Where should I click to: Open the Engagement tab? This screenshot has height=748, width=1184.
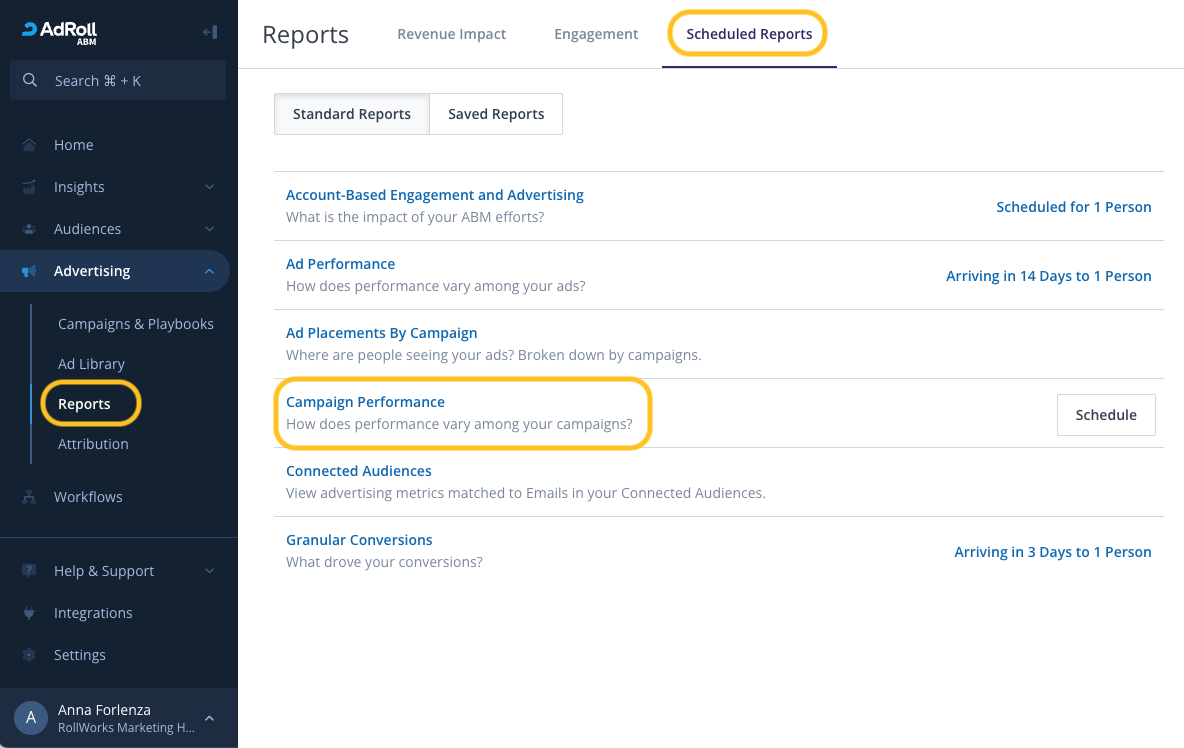coord(596,33)
